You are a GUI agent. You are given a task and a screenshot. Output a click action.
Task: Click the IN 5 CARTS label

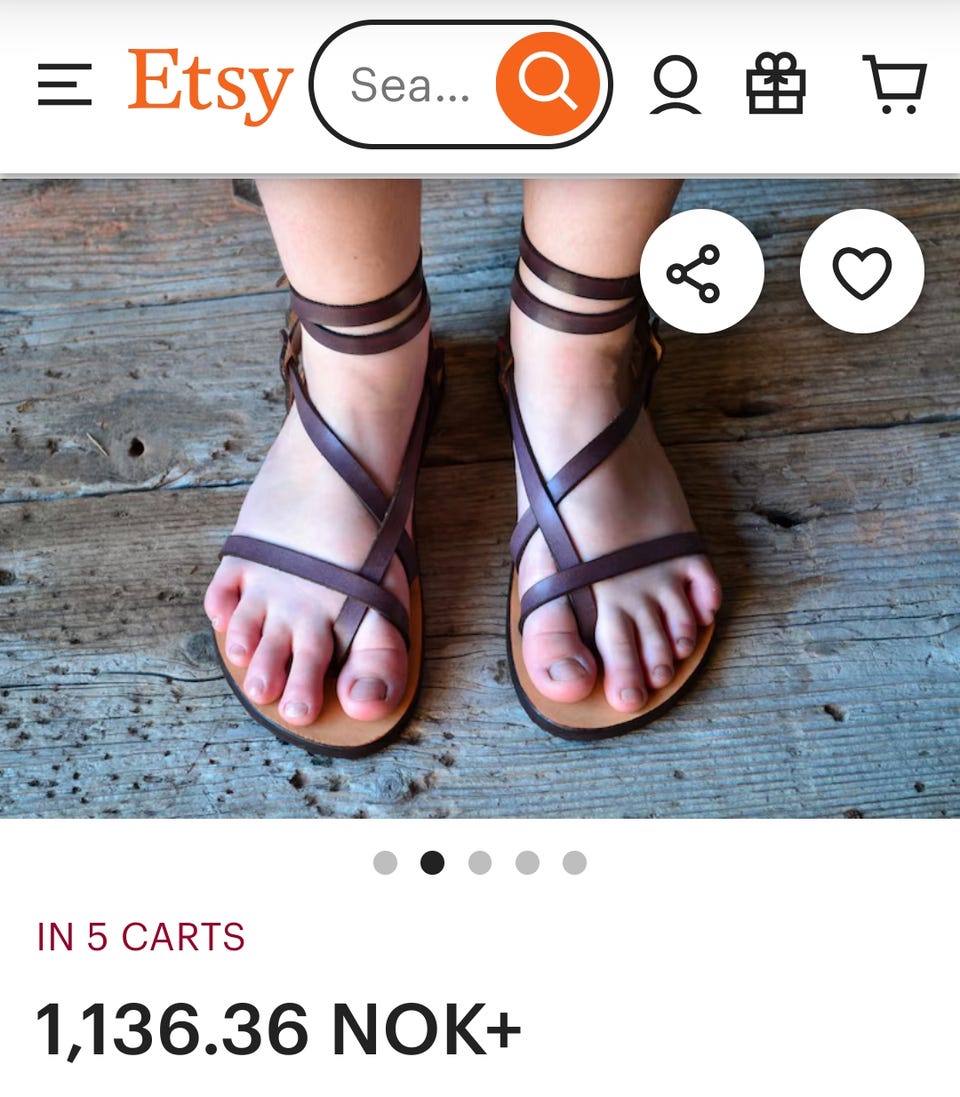point(141,937)
